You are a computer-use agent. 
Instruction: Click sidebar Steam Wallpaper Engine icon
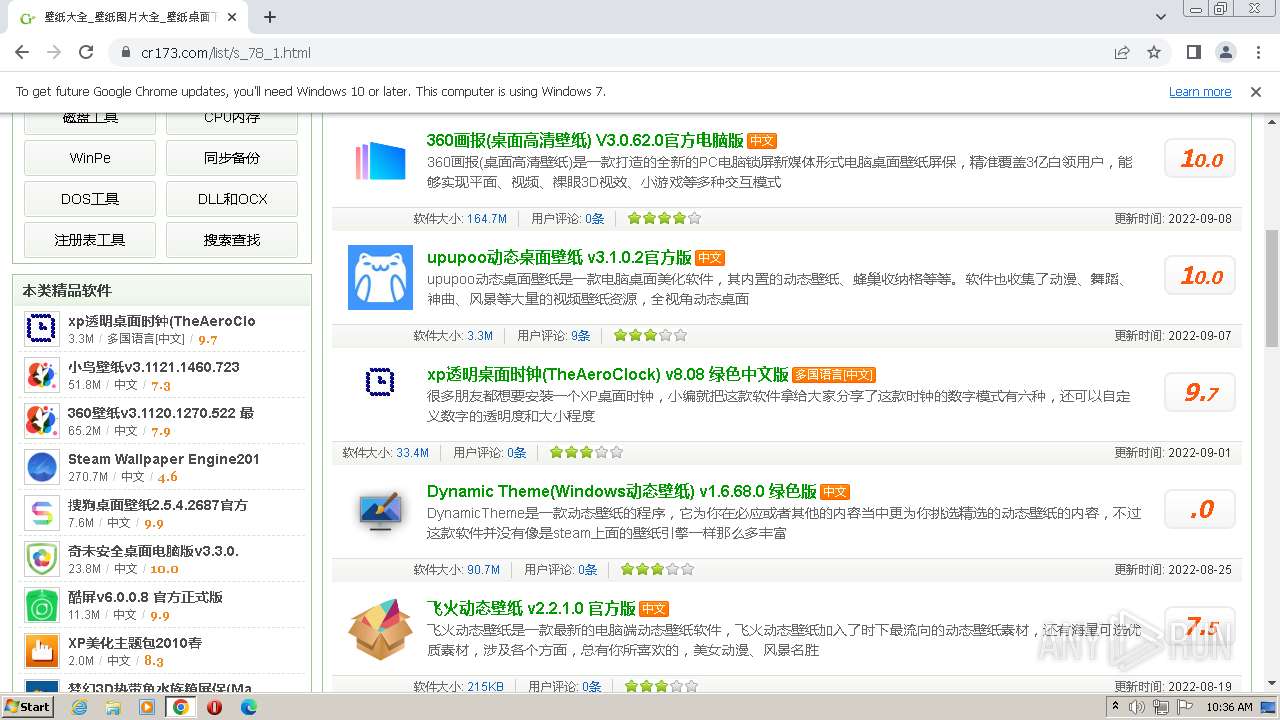(41, 467)
